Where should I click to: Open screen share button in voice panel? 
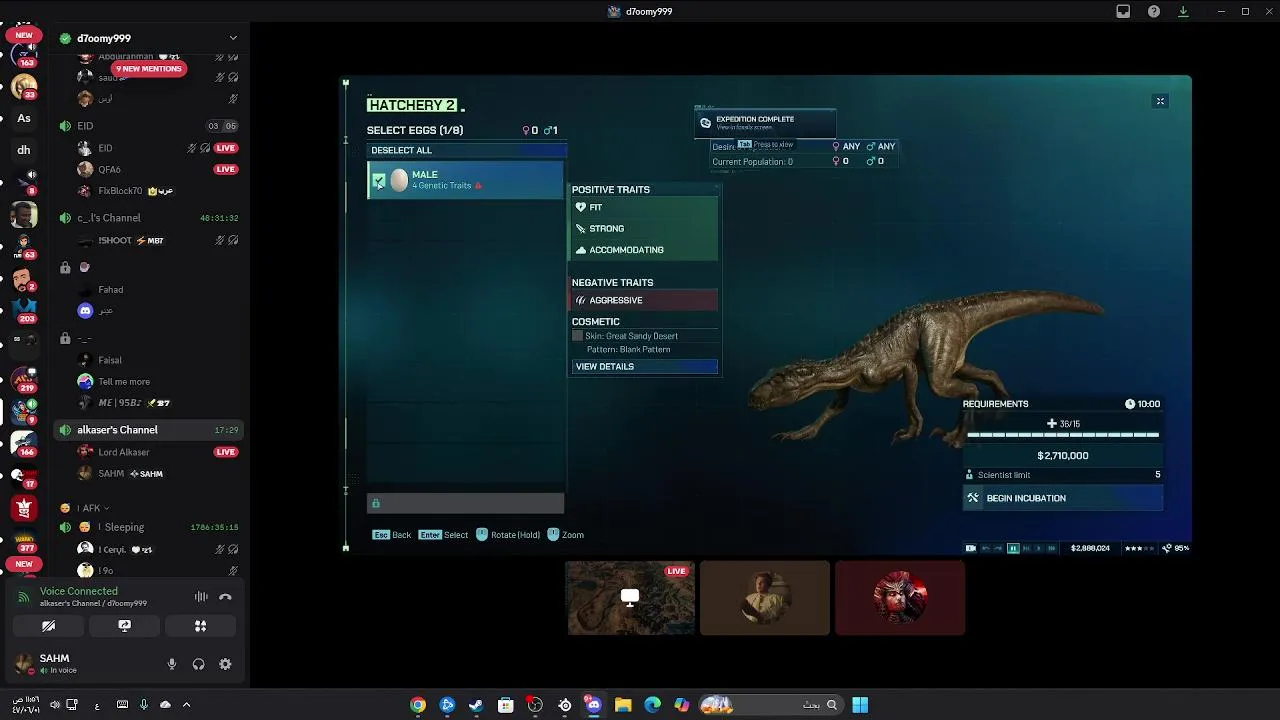[x=124, y=626]
